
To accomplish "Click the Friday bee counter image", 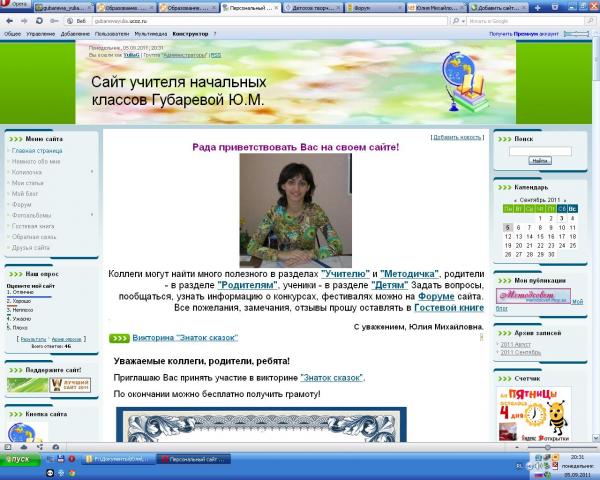I will pos(533,414).
